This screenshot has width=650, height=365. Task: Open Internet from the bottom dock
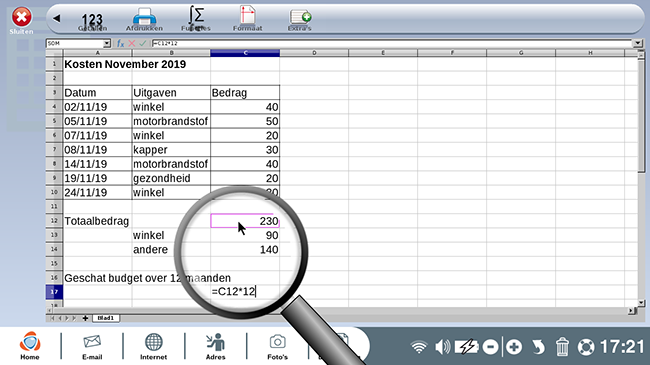click(153, 346)
